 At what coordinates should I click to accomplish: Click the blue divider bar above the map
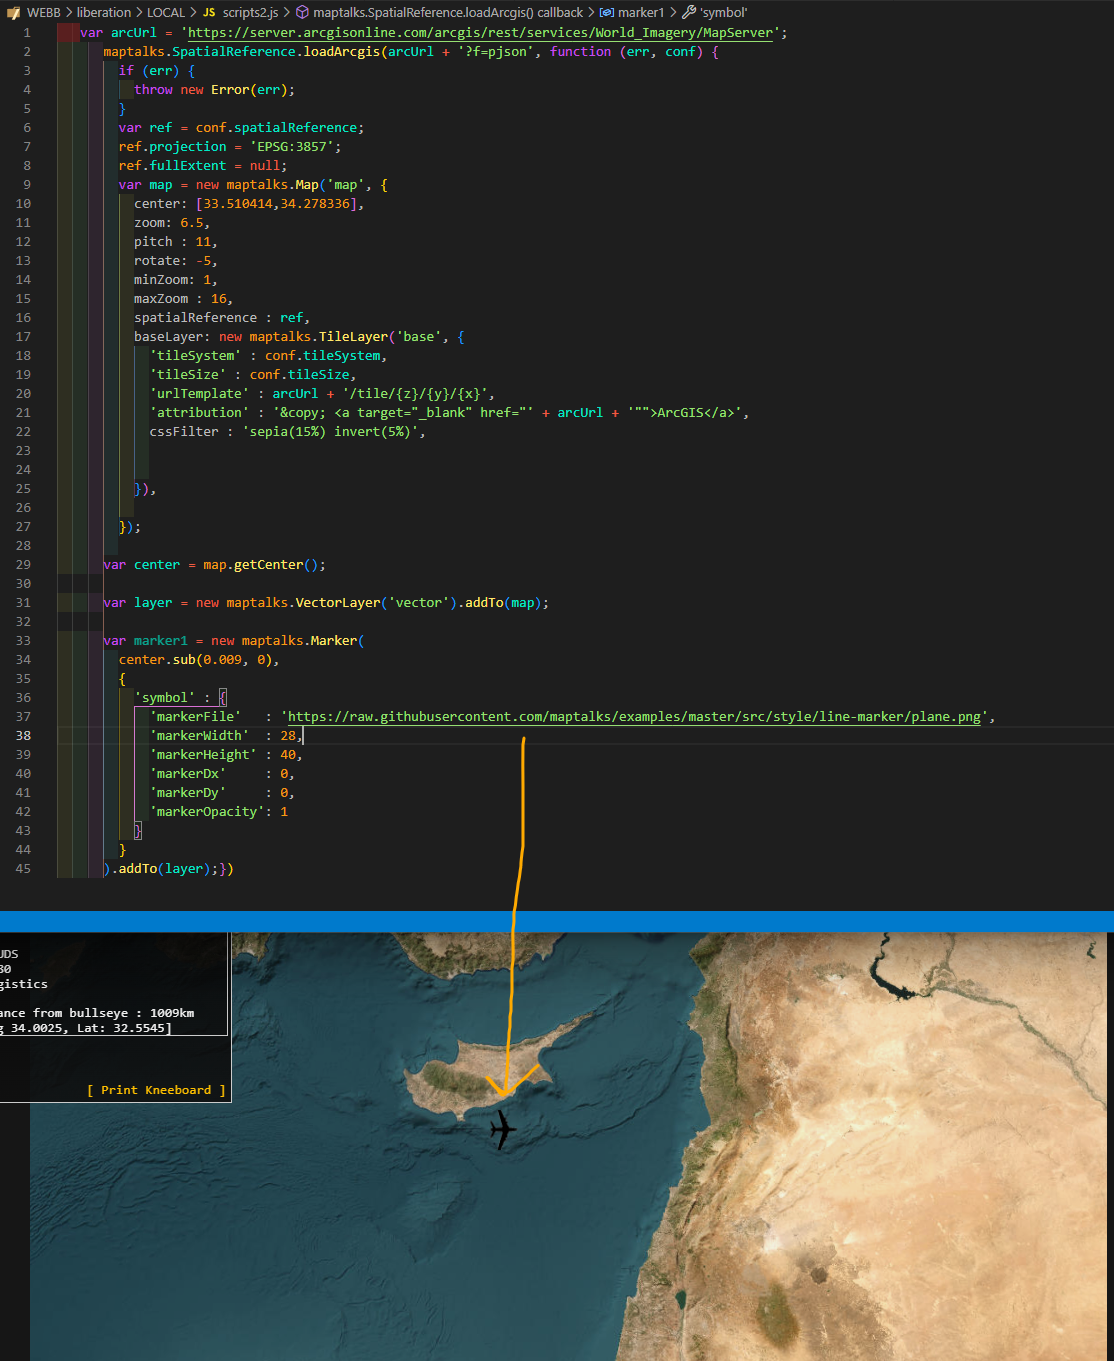coord(557,917)
